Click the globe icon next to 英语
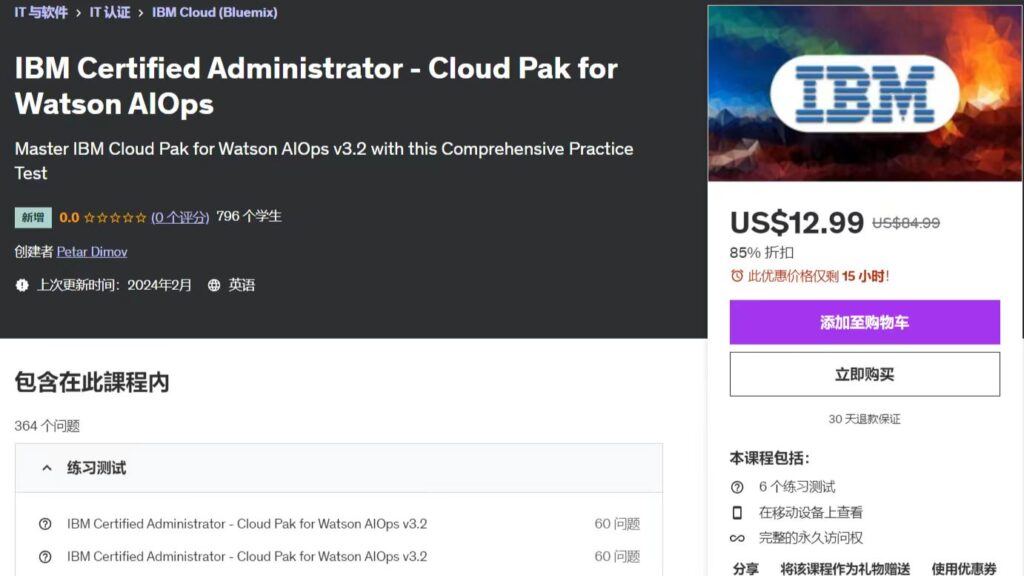 click(x=214, y=285)
